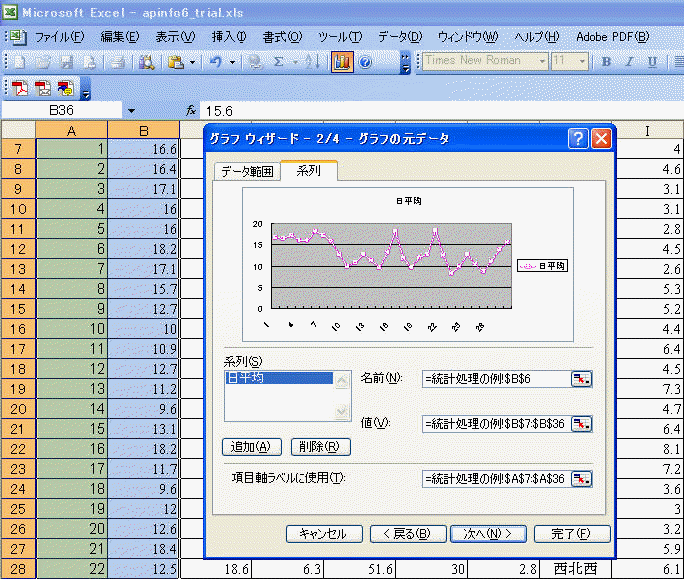Click the first Adobe PDF toolbar icon
This screenshot has height=579, width=684.
click(x=20, y=88)
